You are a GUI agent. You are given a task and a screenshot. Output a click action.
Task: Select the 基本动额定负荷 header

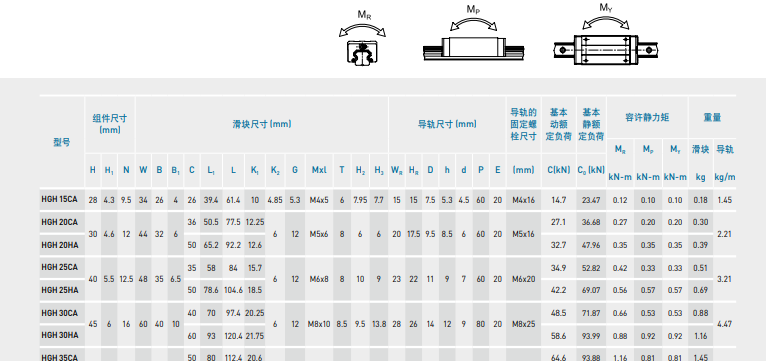(x=558, y=124)
